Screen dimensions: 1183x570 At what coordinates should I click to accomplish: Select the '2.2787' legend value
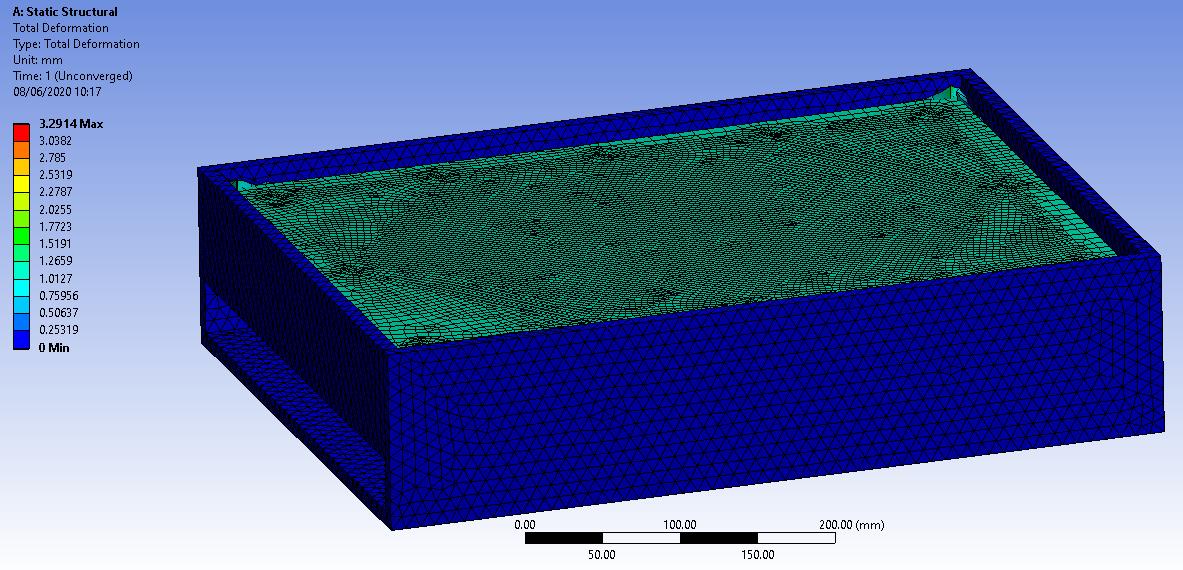pyautogui.click(x=54, y=192)
